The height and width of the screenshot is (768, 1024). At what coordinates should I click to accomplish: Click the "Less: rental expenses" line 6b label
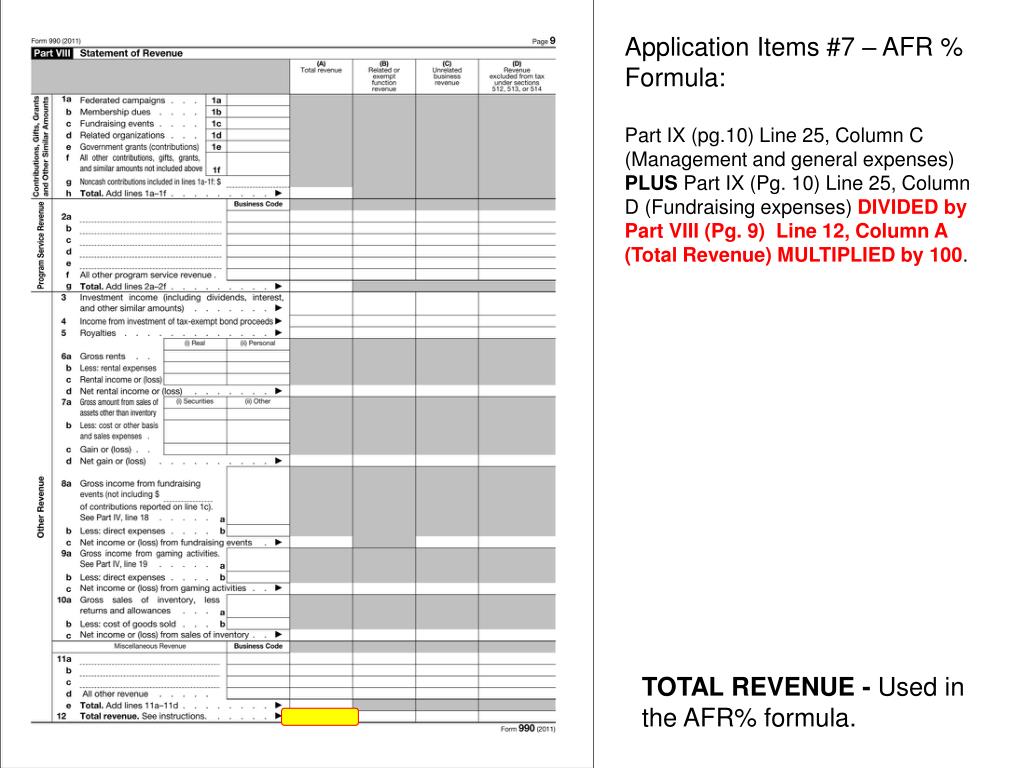pos(118,368)
